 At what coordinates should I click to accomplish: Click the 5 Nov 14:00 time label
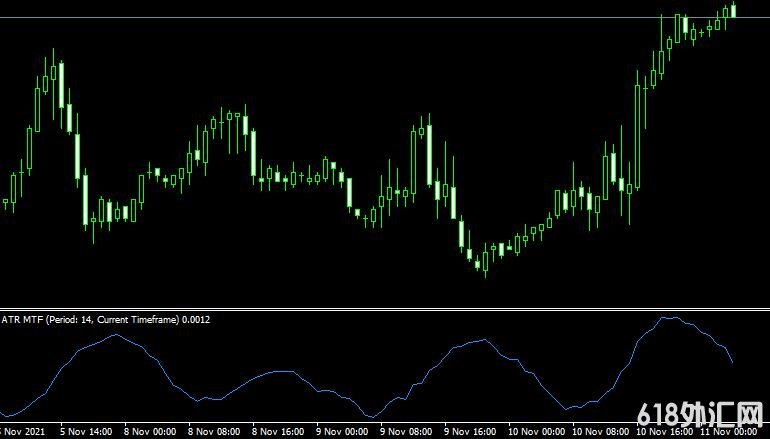86,432
